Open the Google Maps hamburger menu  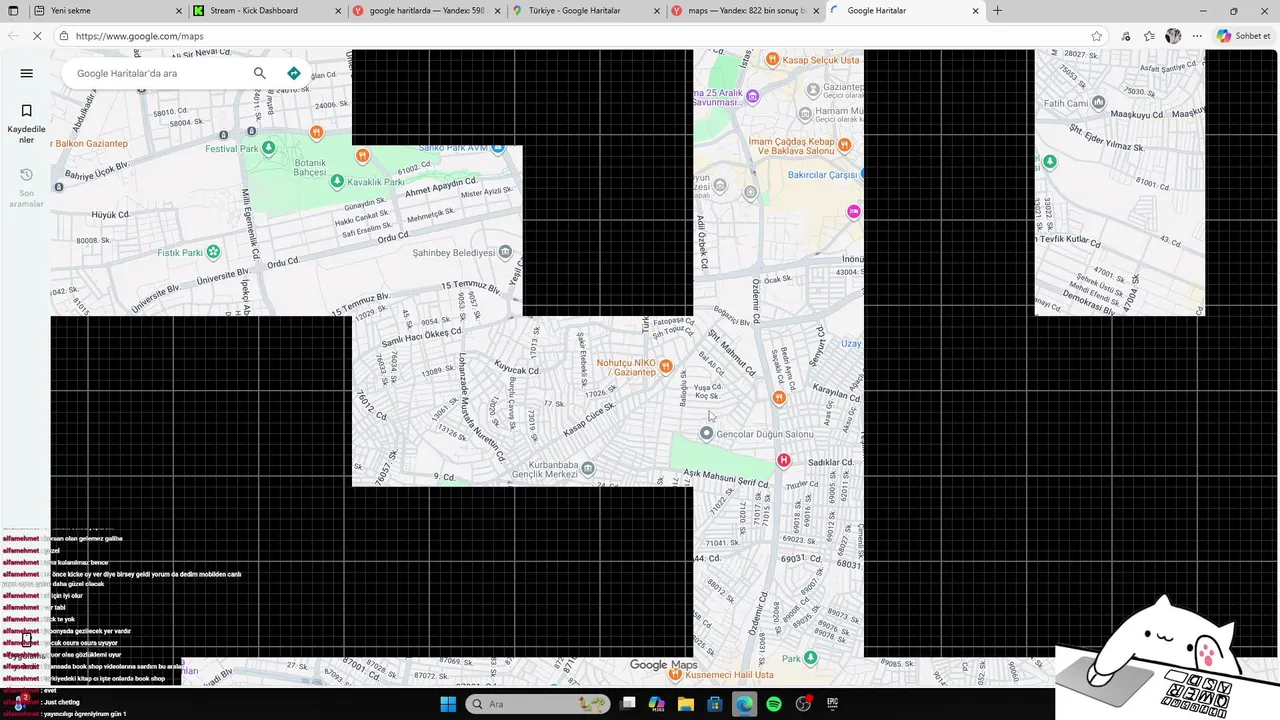click(x=27, y=73)
